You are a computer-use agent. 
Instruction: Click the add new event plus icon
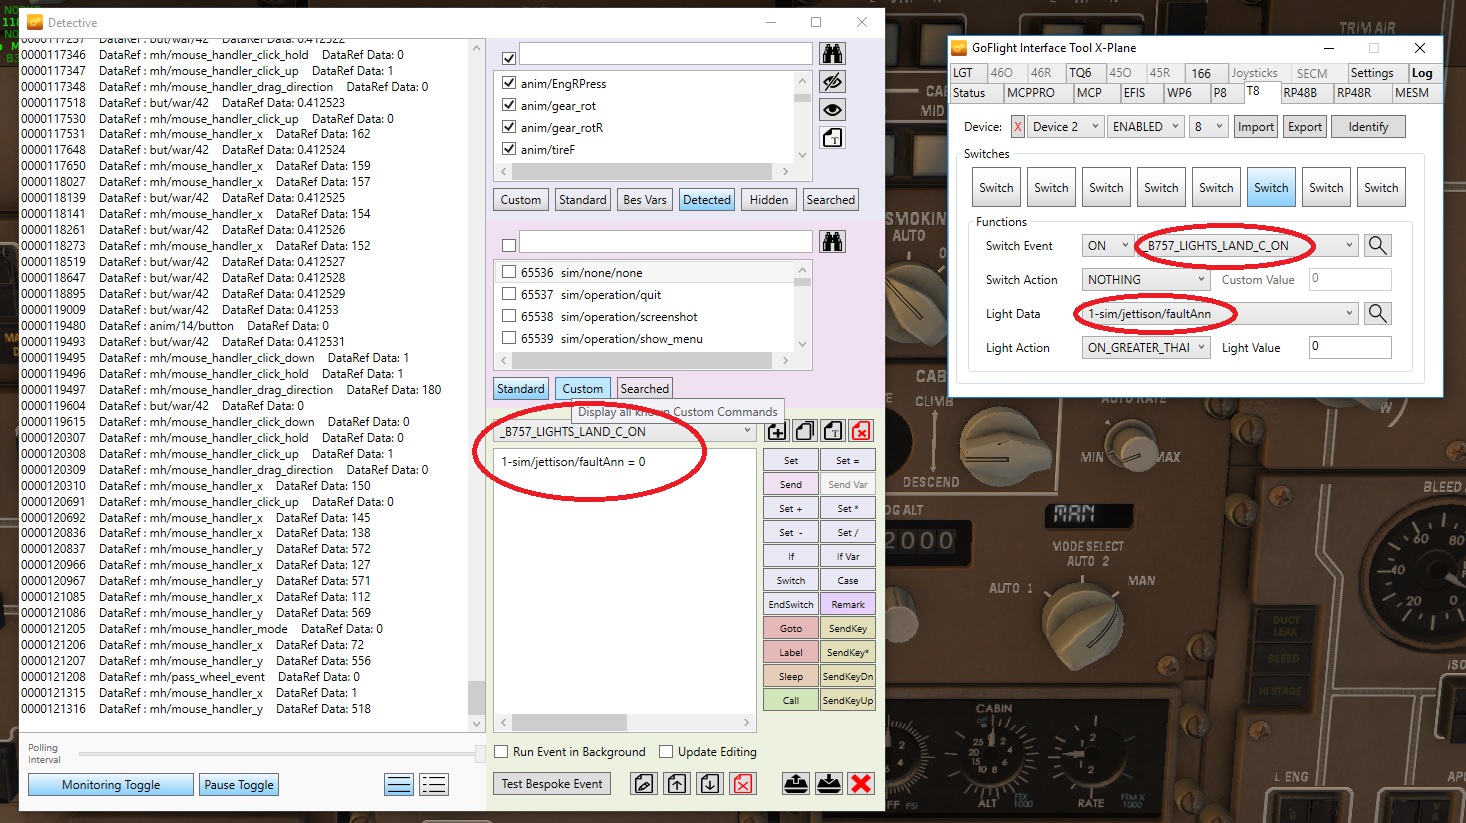coord(777,432)
